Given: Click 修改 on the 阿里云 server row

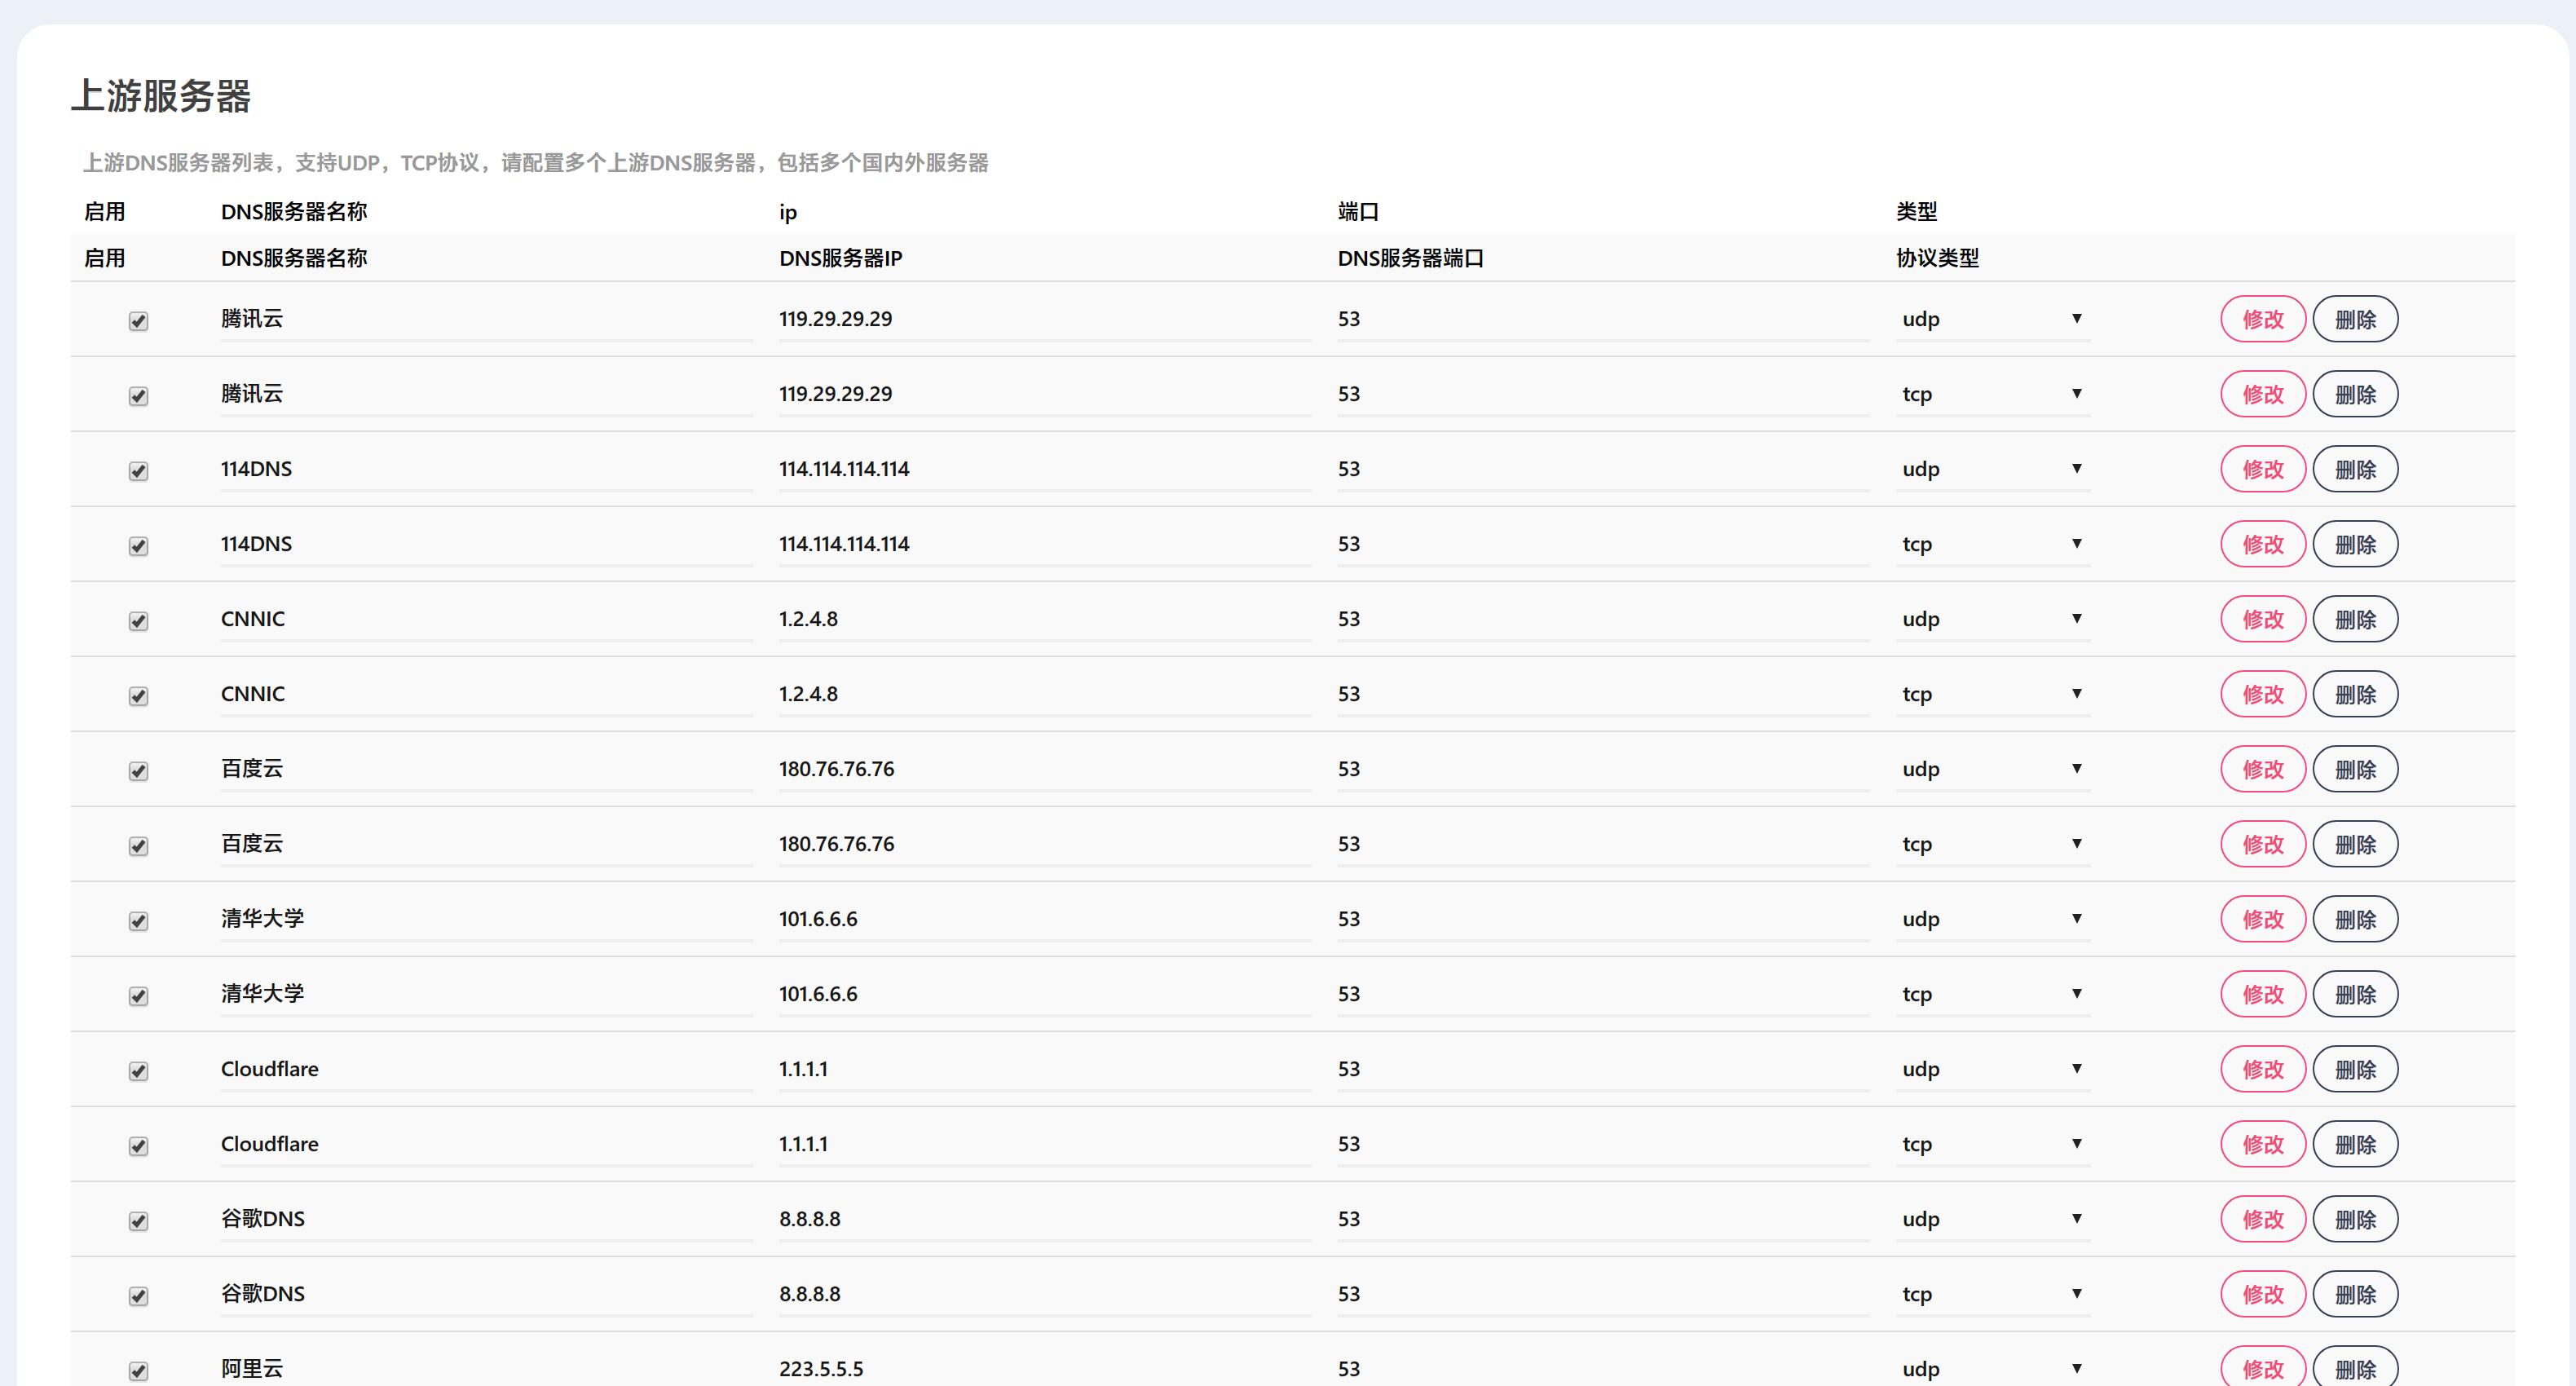Looking at the screenshot, I should point(2262,1368).
